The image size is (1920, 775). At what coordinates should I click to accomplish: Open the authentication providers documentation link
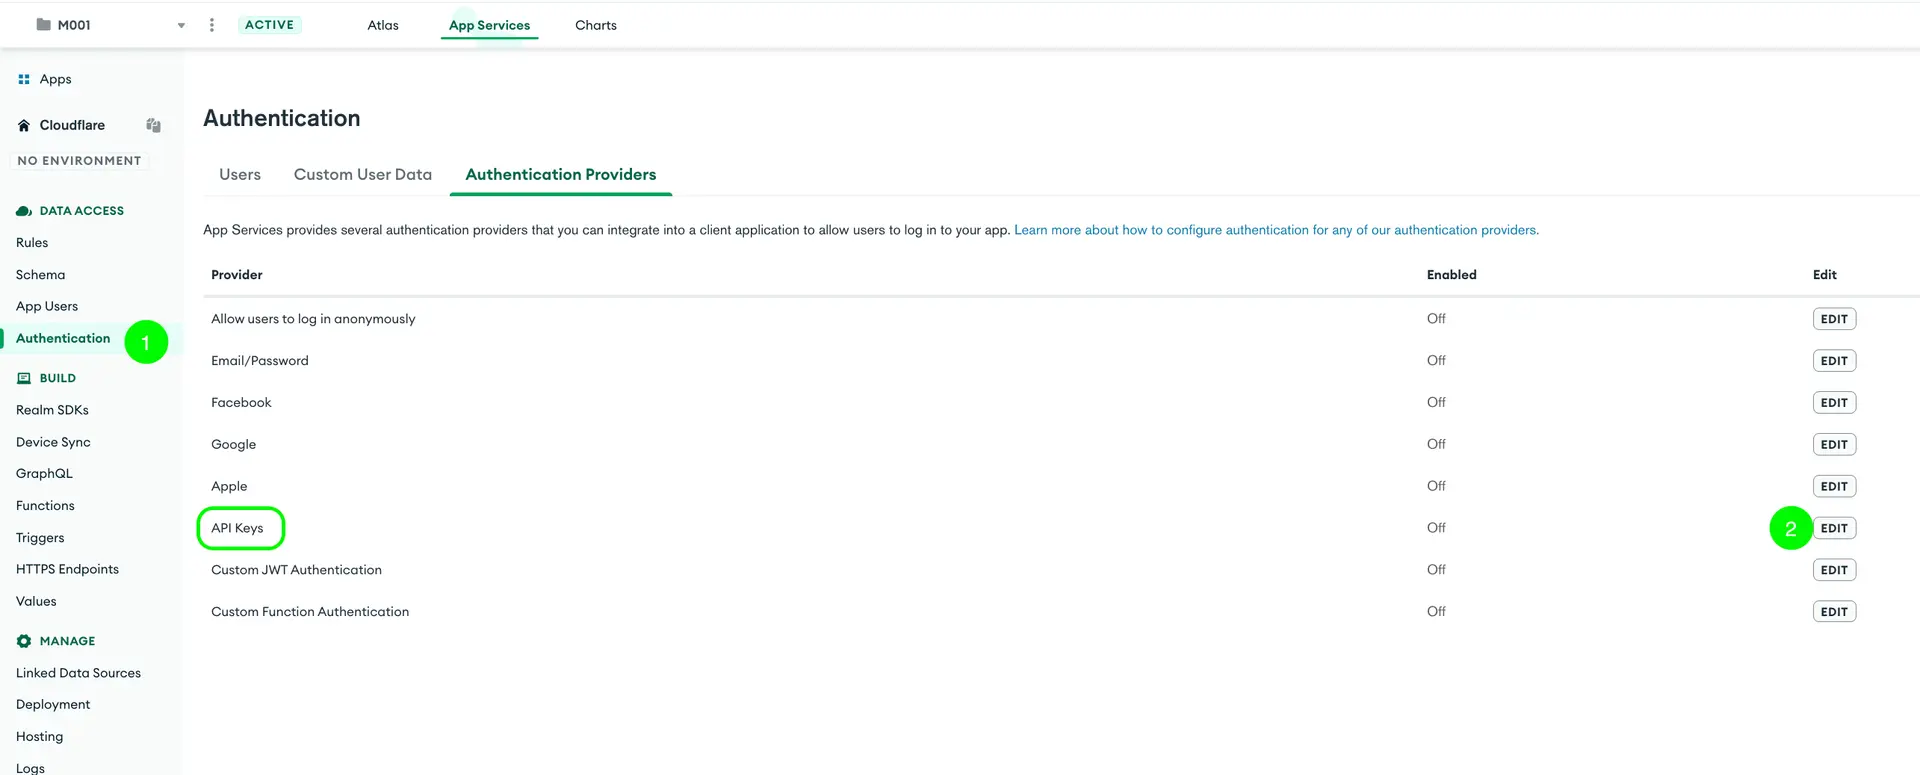[1275, 230]
